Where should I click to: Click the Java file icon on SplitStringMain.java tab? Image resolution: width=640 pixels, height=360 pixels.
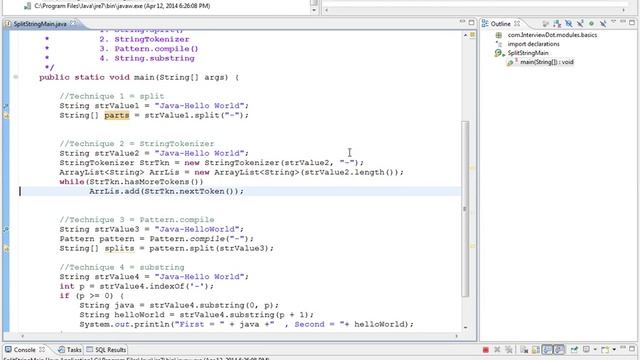click(x=8, y=24)
